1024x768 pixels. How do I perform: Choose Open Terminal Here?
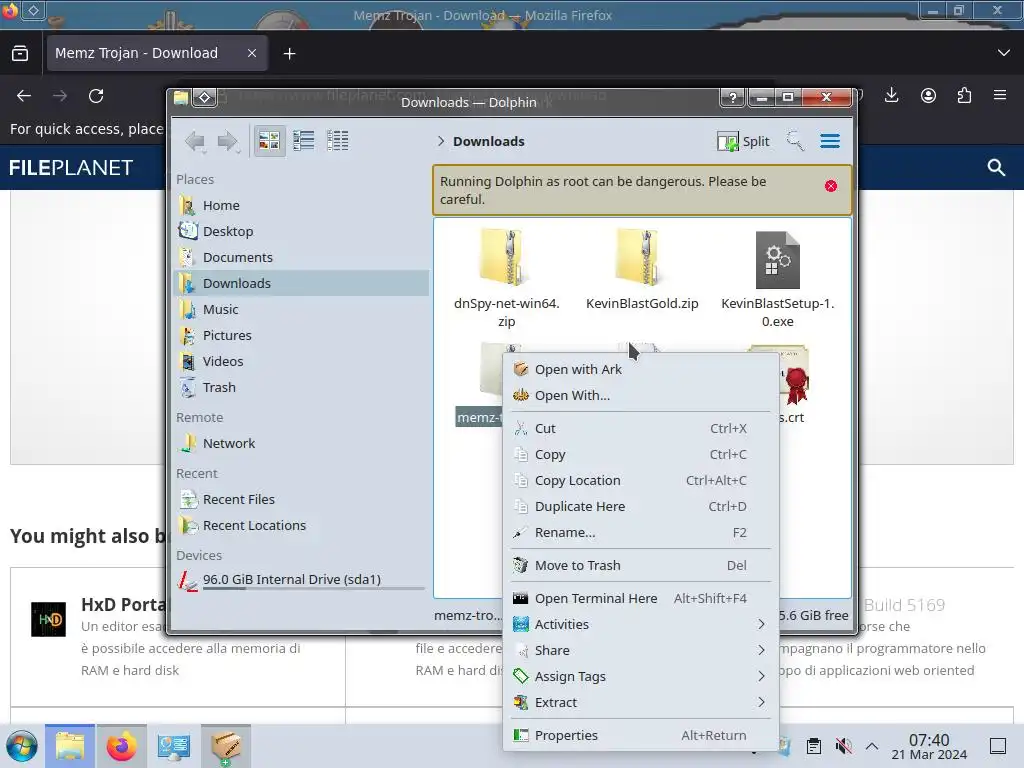click(x=640, y=598)
